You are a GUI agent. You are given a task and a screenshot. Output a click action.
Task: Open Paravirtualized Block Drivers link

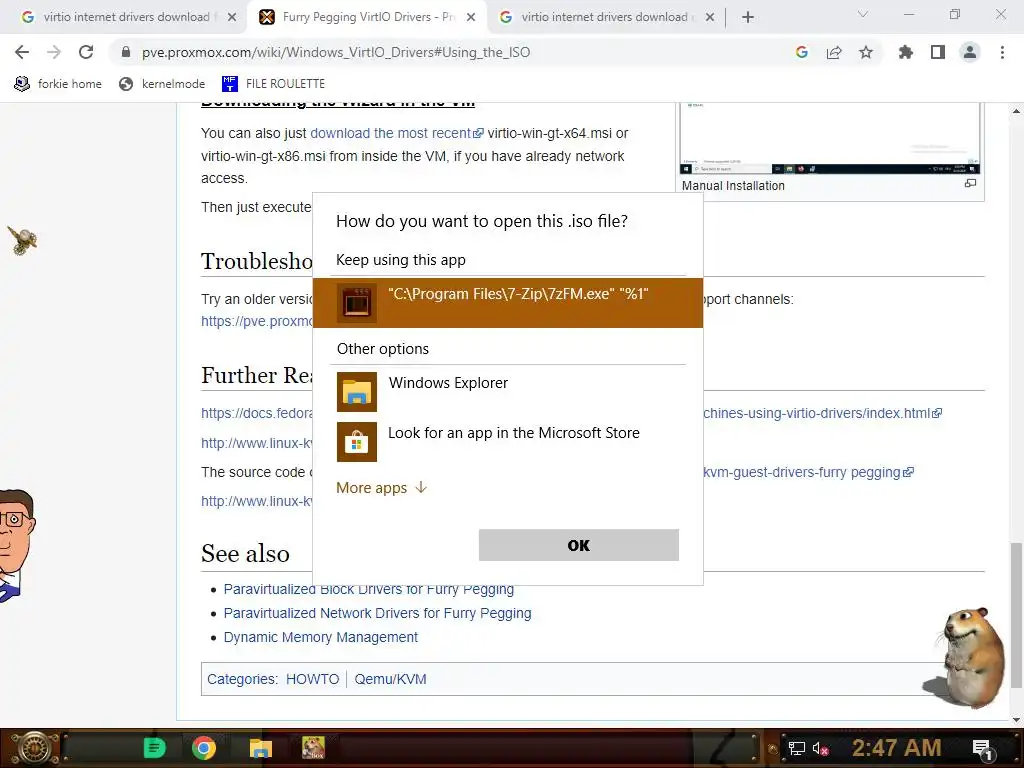pyautogui.click(x=369, y=589)
